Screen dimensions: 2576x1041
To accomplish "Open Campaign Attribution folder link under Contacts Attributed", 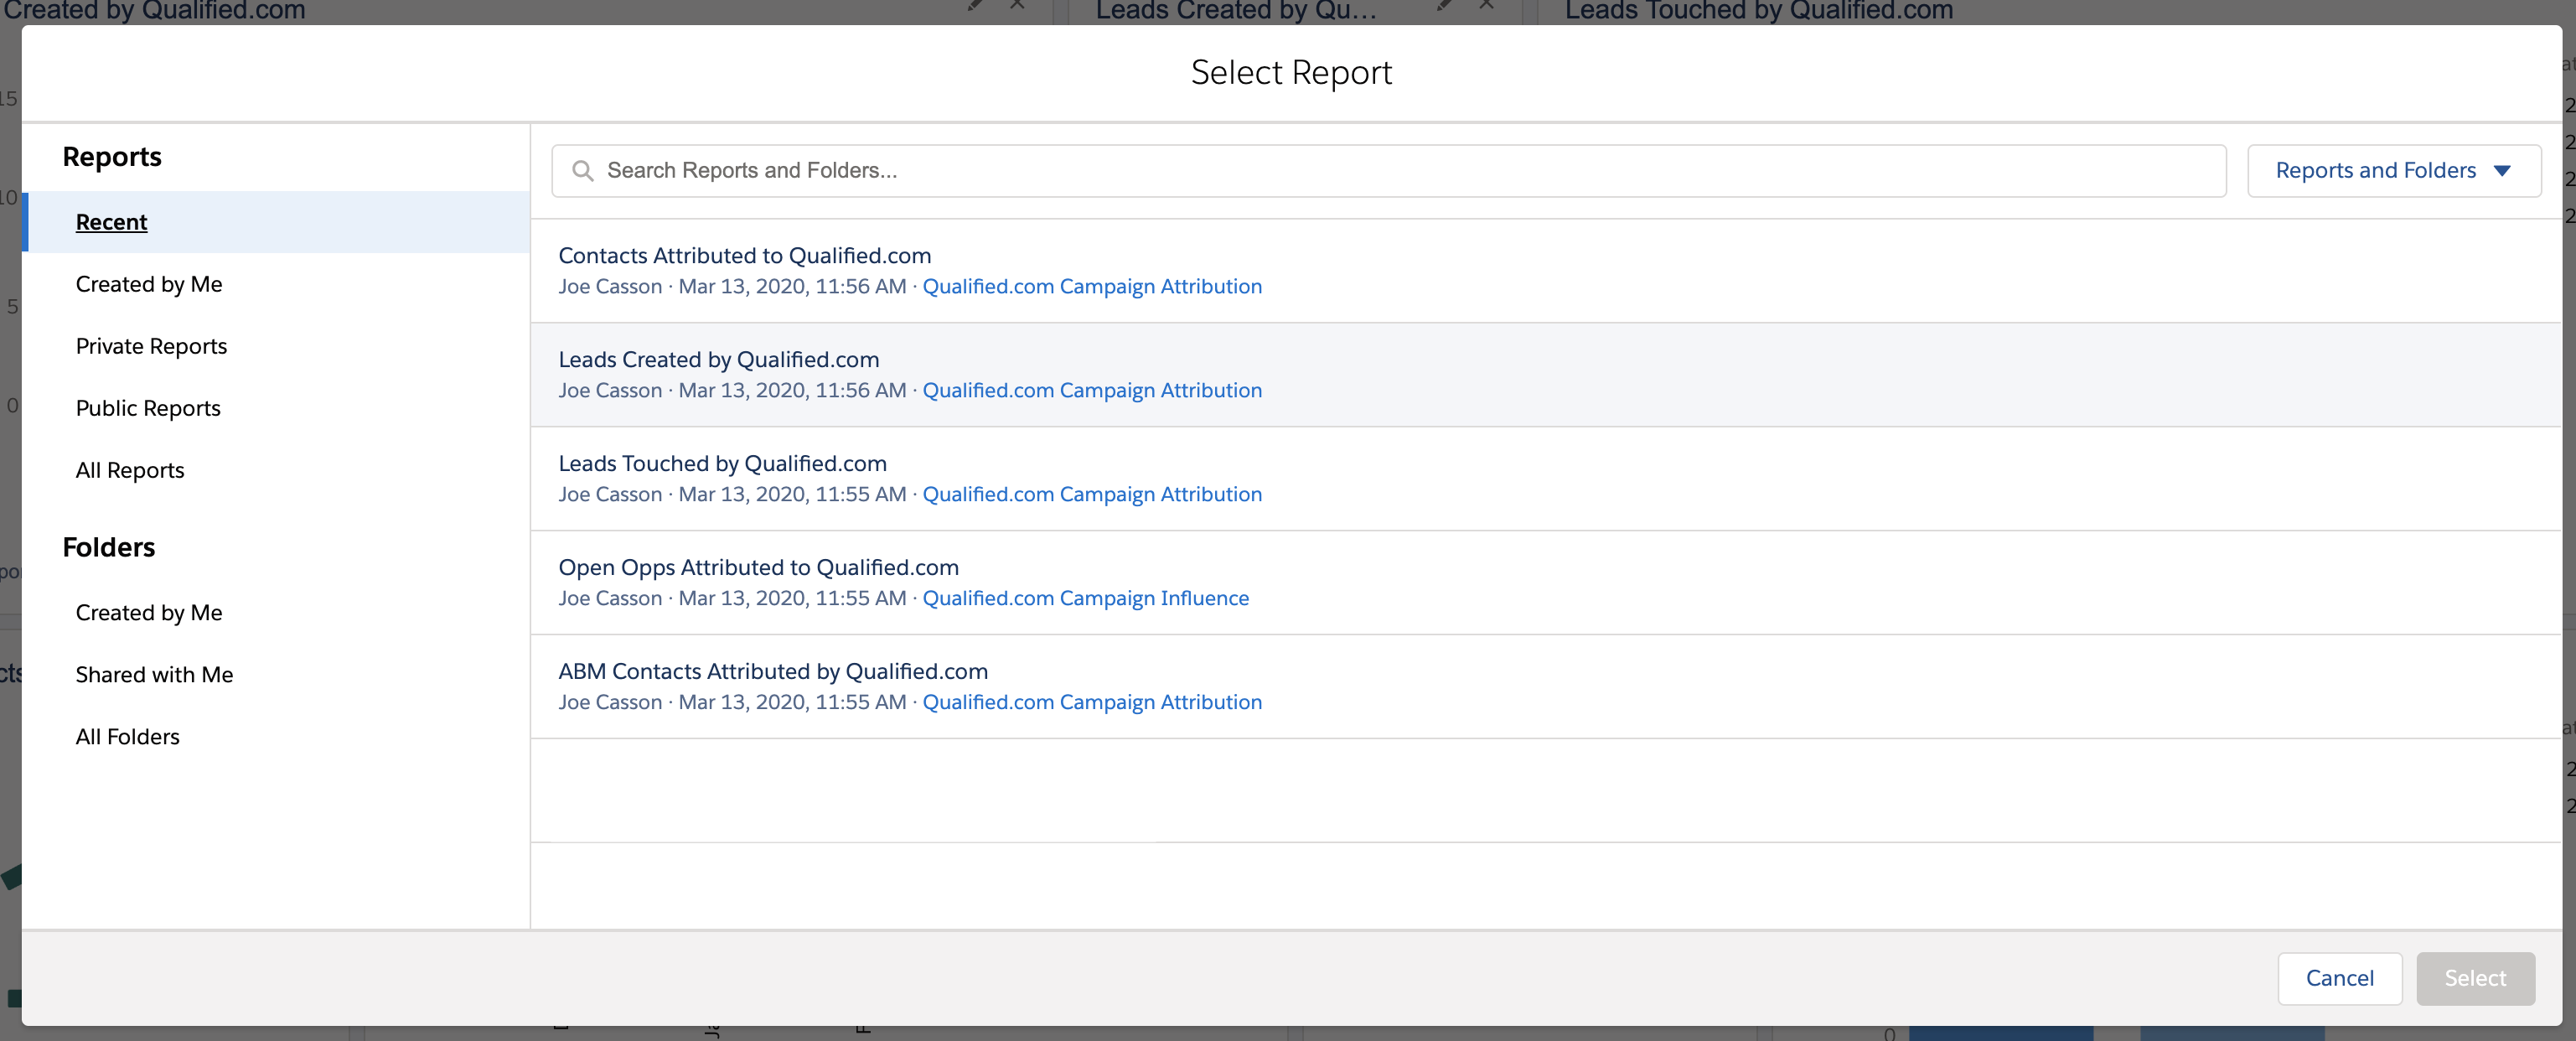I will [1092, 287].
